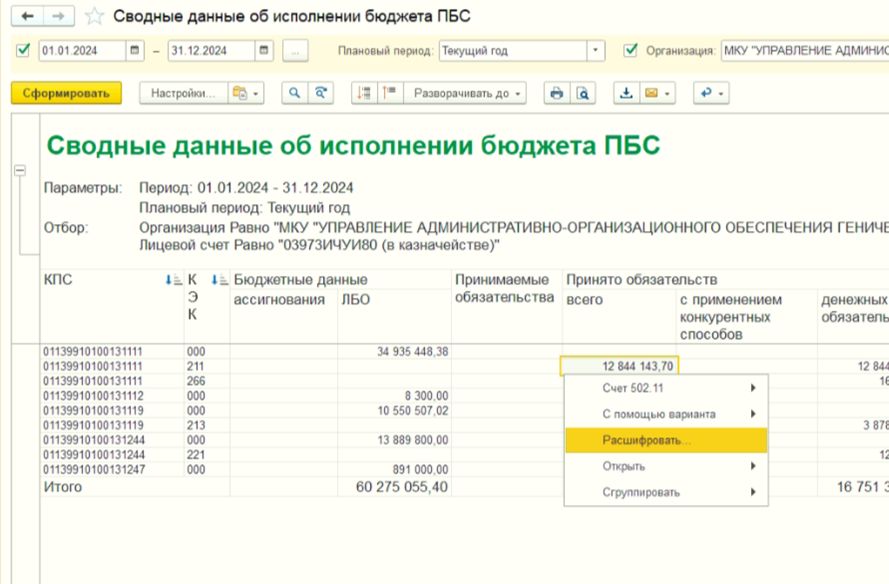Image resolution: width=889 pixels, height=584 pixels.
Task: Select cell with value 12 844 143,70
Action: 619,366
